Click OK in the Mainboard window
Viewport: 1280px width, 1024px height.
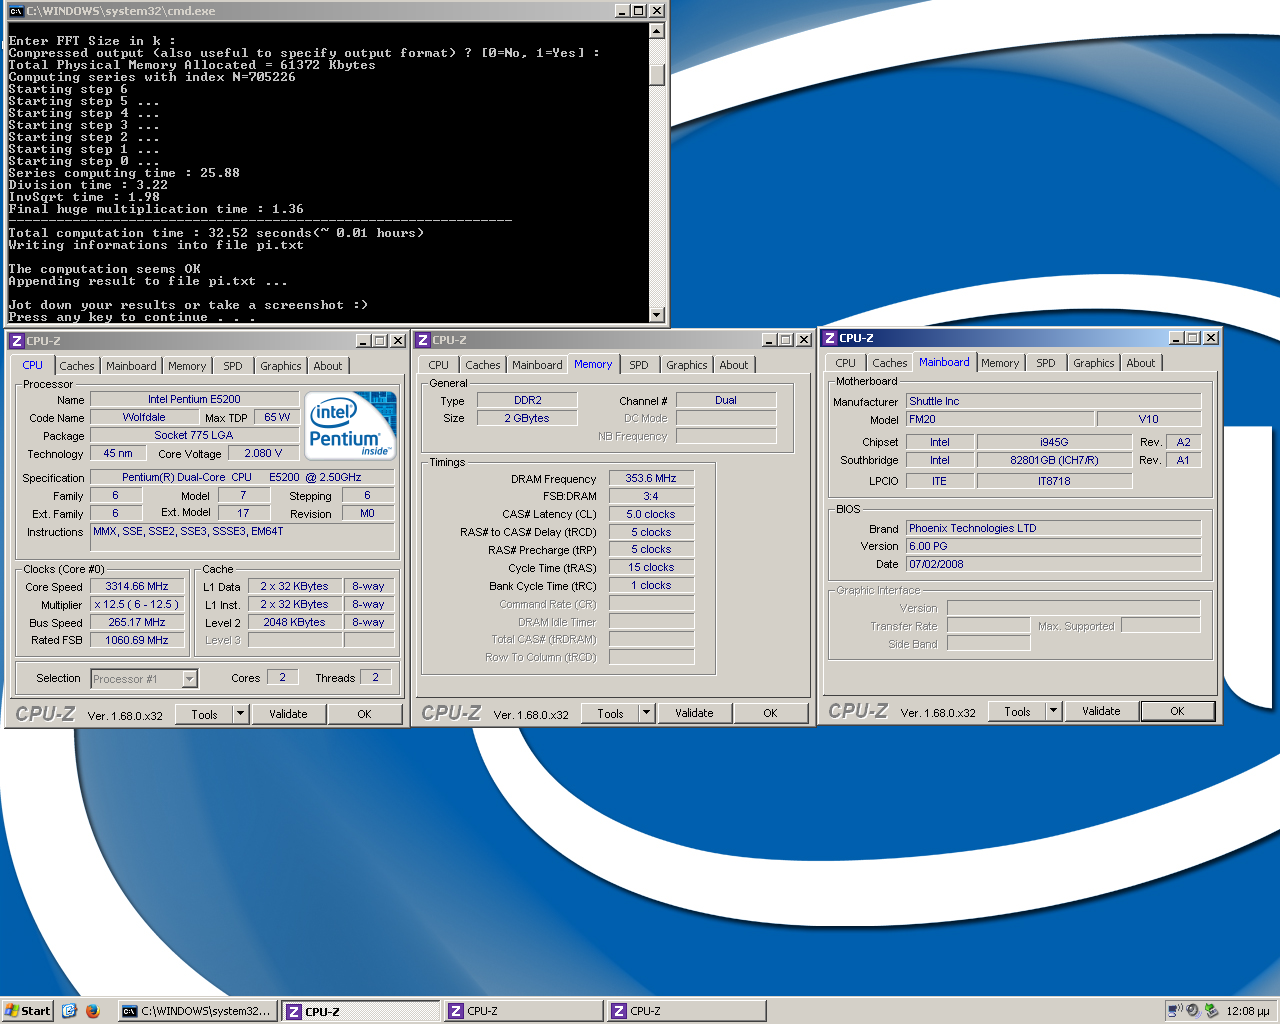pyautogui.click(x=1177, y=711)
